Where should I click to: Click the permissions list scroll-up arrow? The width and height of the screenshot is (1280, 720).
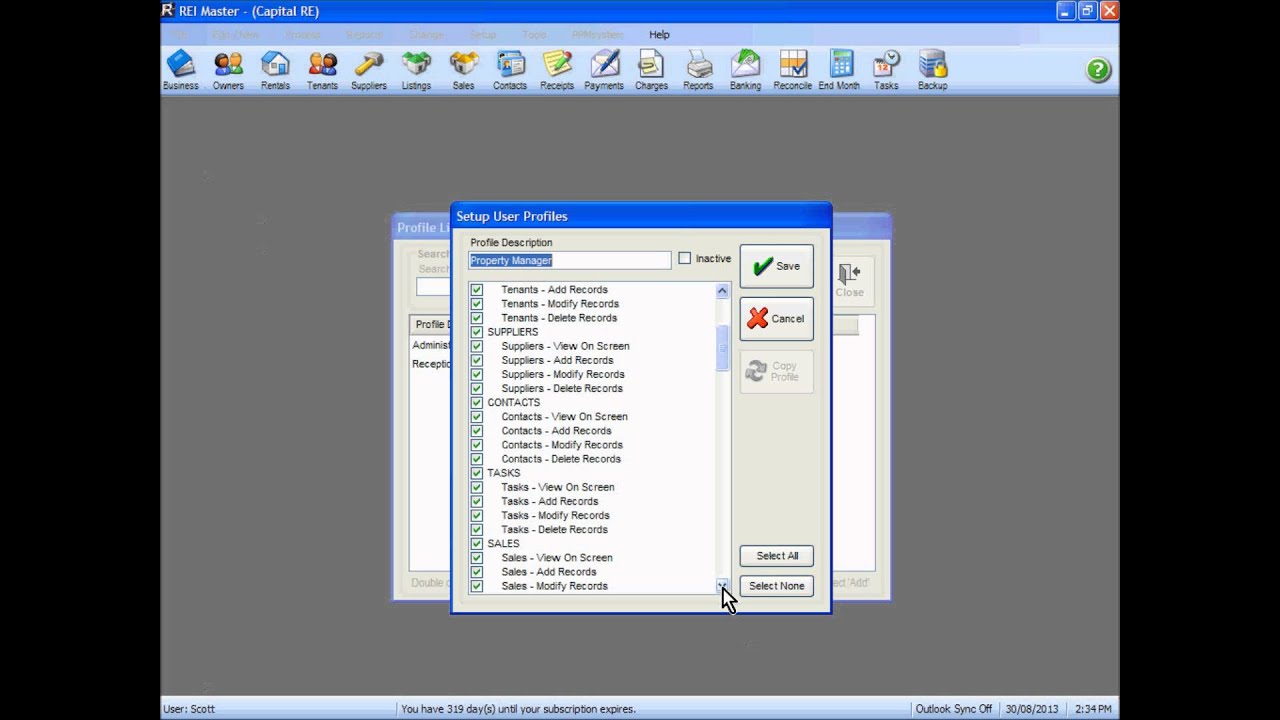pos(722,291)
